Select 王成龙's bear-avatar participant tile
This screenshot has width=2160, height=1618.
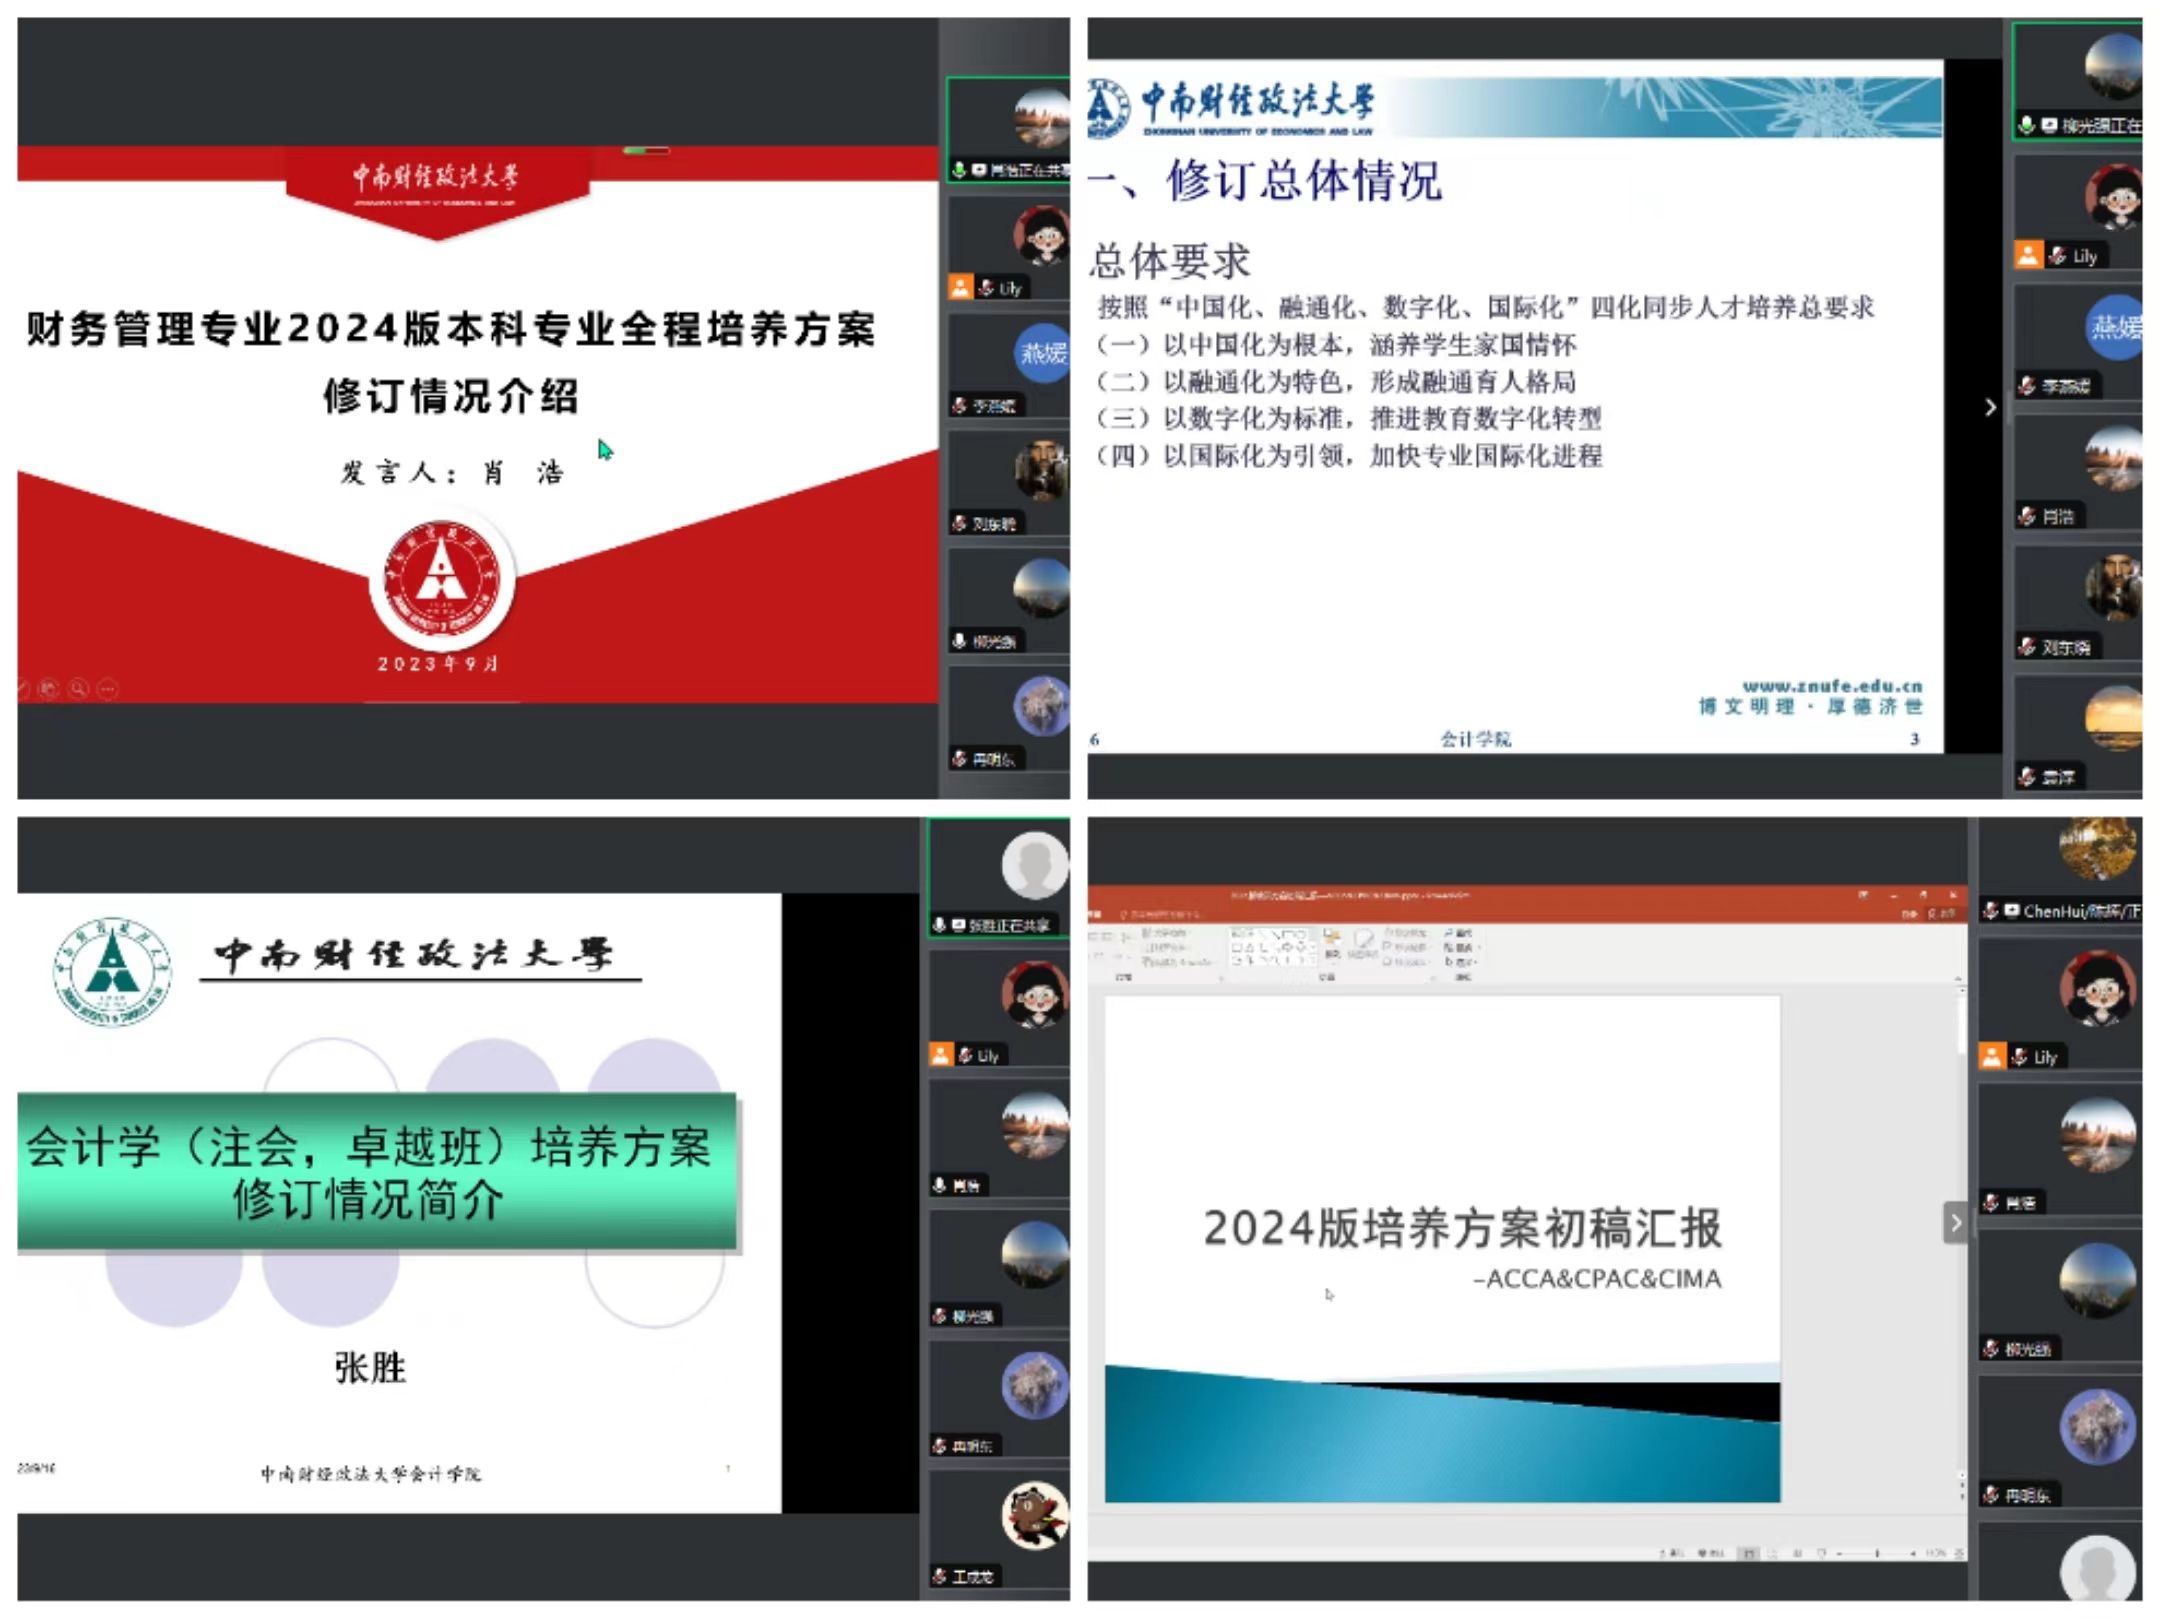click(x=1033, y=1515)
